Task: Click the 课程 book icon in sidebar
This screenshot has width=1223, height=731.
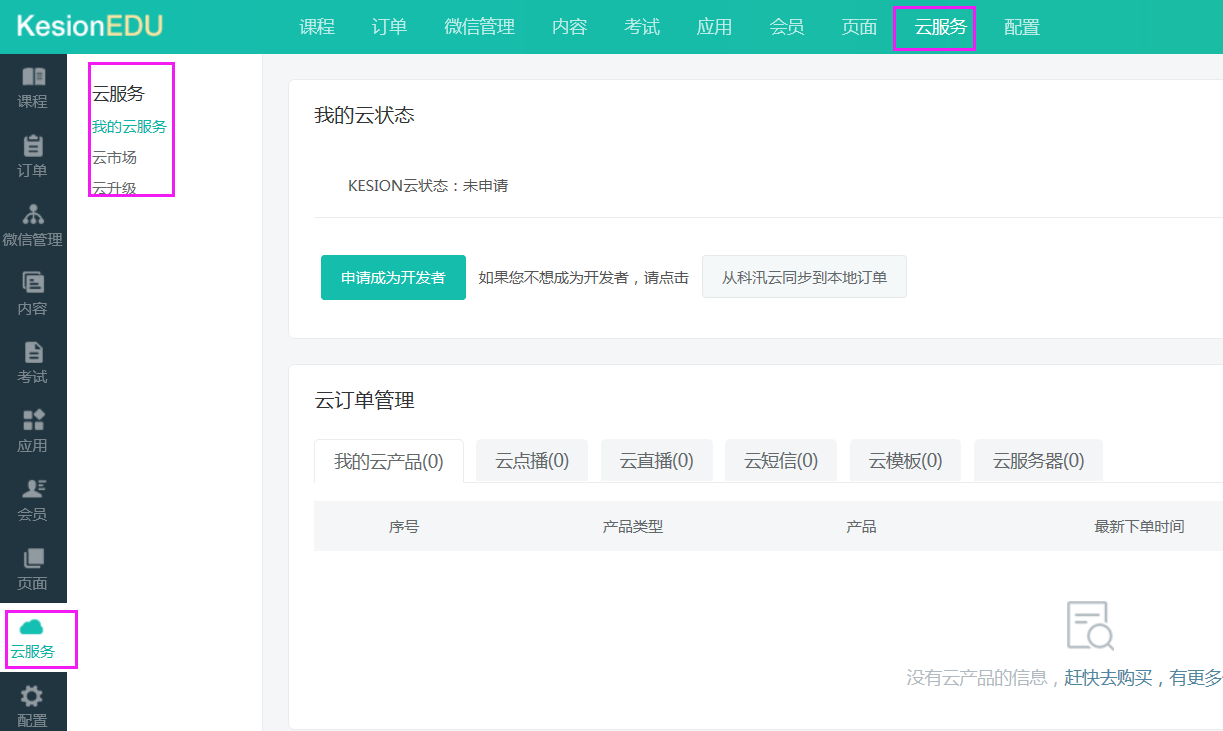Action: point(33,78)
